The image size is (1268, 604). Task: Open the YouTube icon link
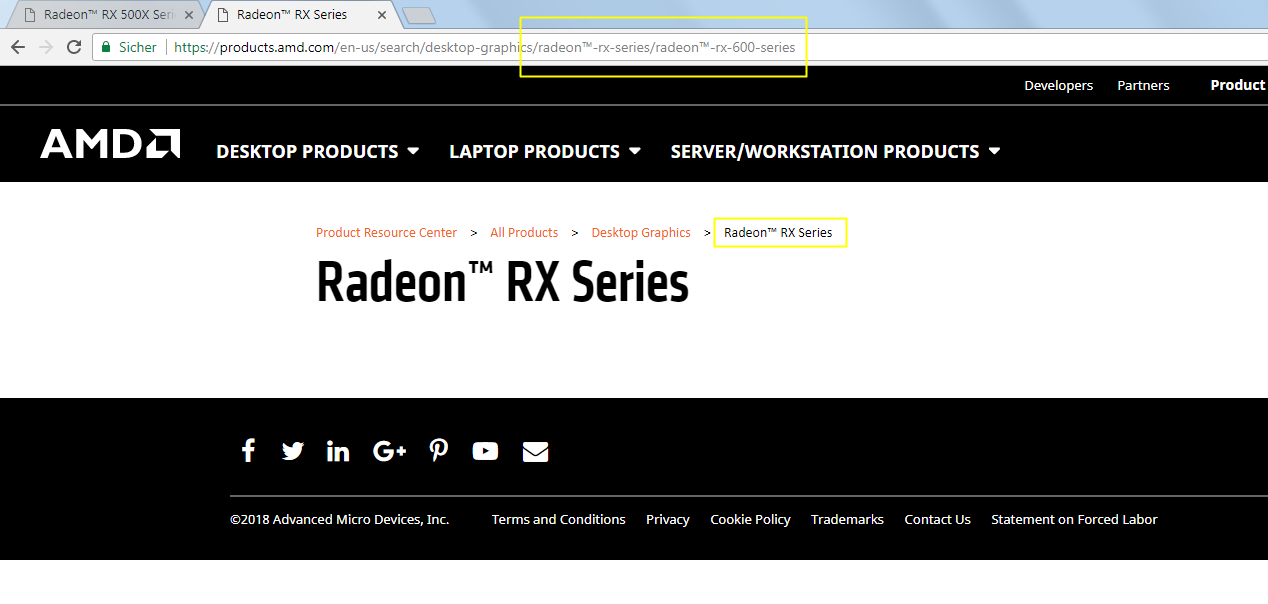tap(485, 451)
